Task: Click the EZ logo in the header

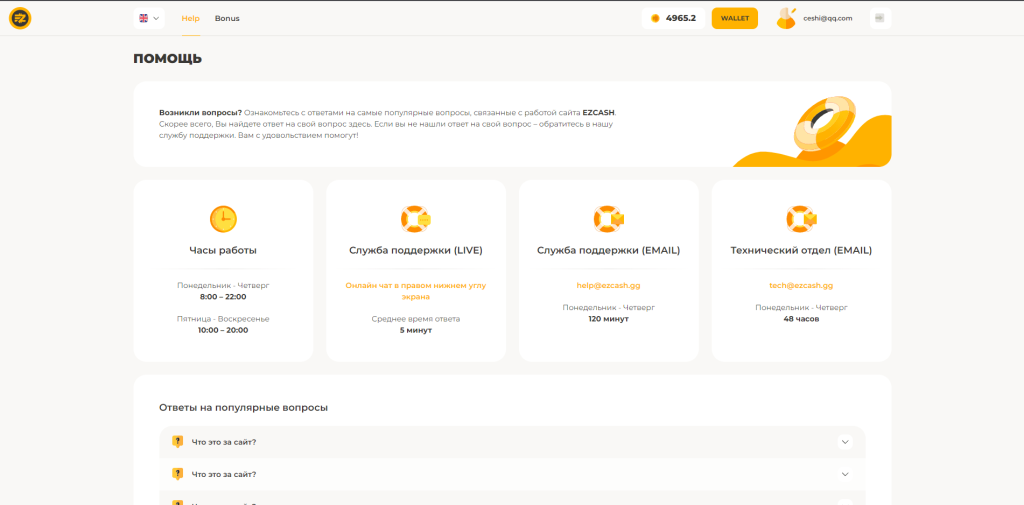Action: [x=20, y=18]
